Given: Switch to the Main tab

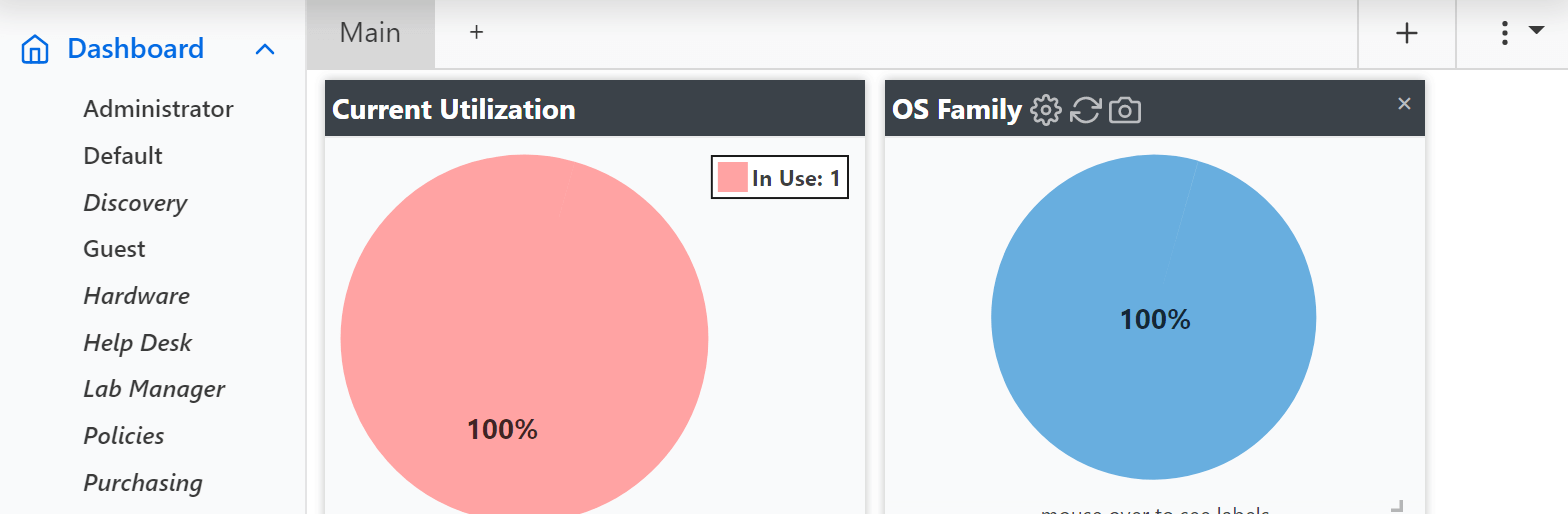Looking at the screenshot, I should (370, 32).
